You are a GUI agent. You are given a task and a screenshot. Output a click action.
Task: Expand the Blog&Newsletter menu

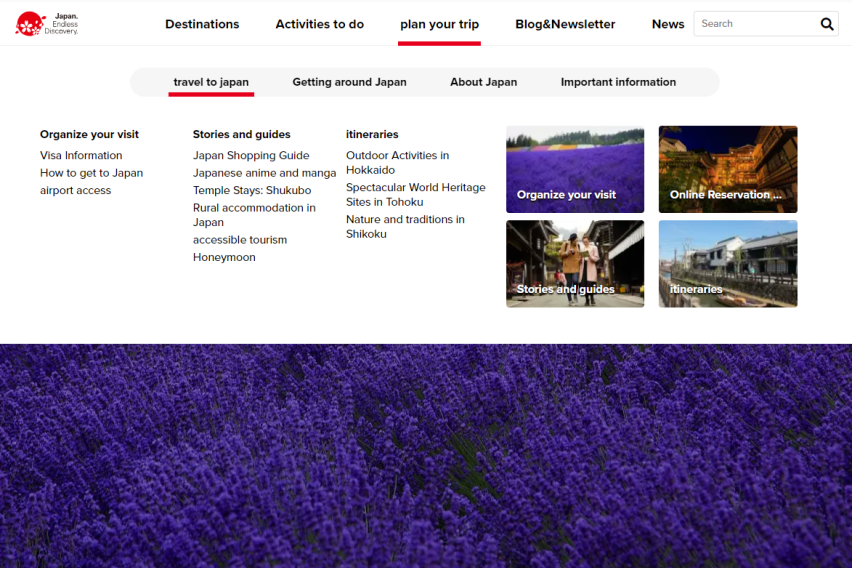pos(565,24)
